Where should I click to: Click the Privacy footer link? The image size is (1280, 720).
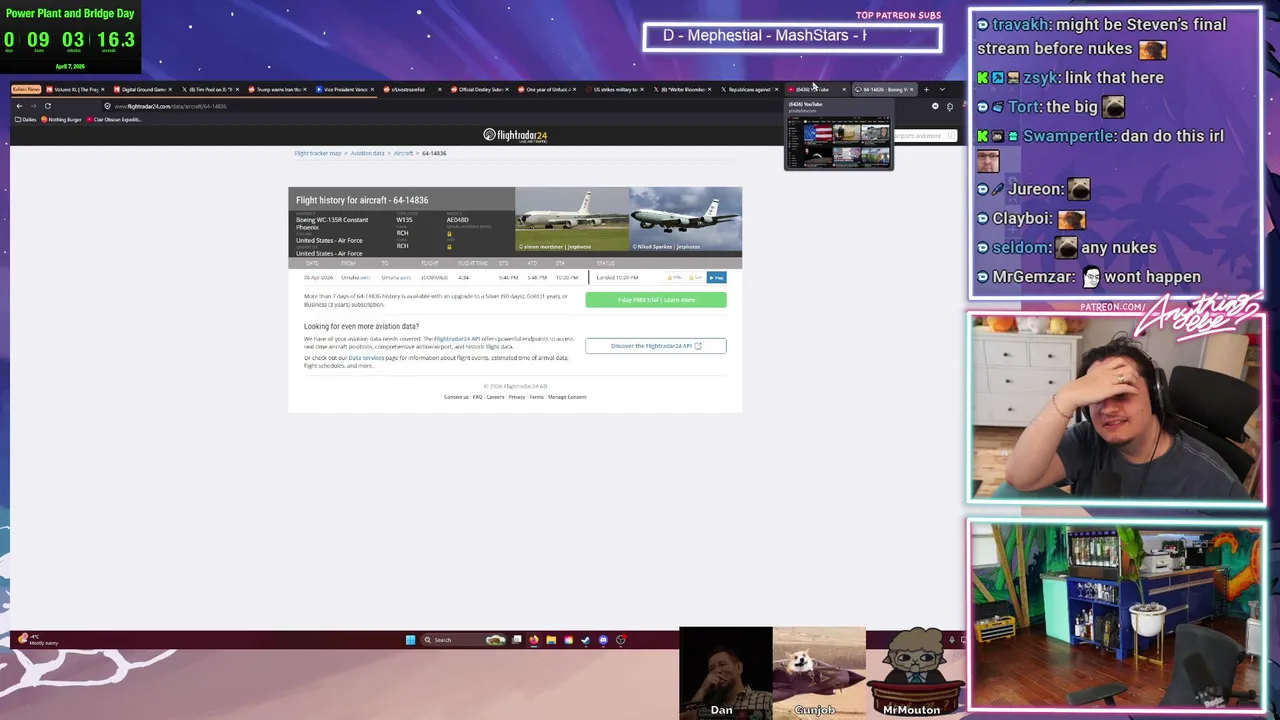(x=516, y=397)
